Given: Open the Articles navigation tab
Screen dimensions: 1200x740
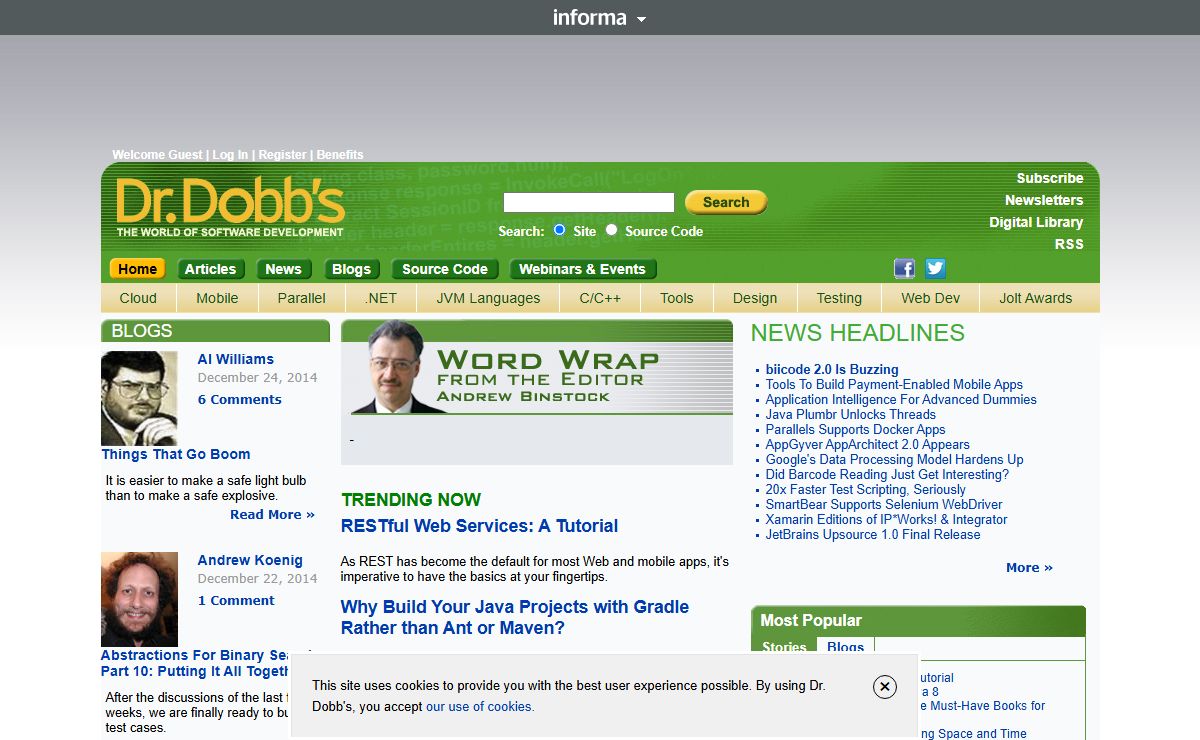Looking at the screenshot, I should click(210, 269).
